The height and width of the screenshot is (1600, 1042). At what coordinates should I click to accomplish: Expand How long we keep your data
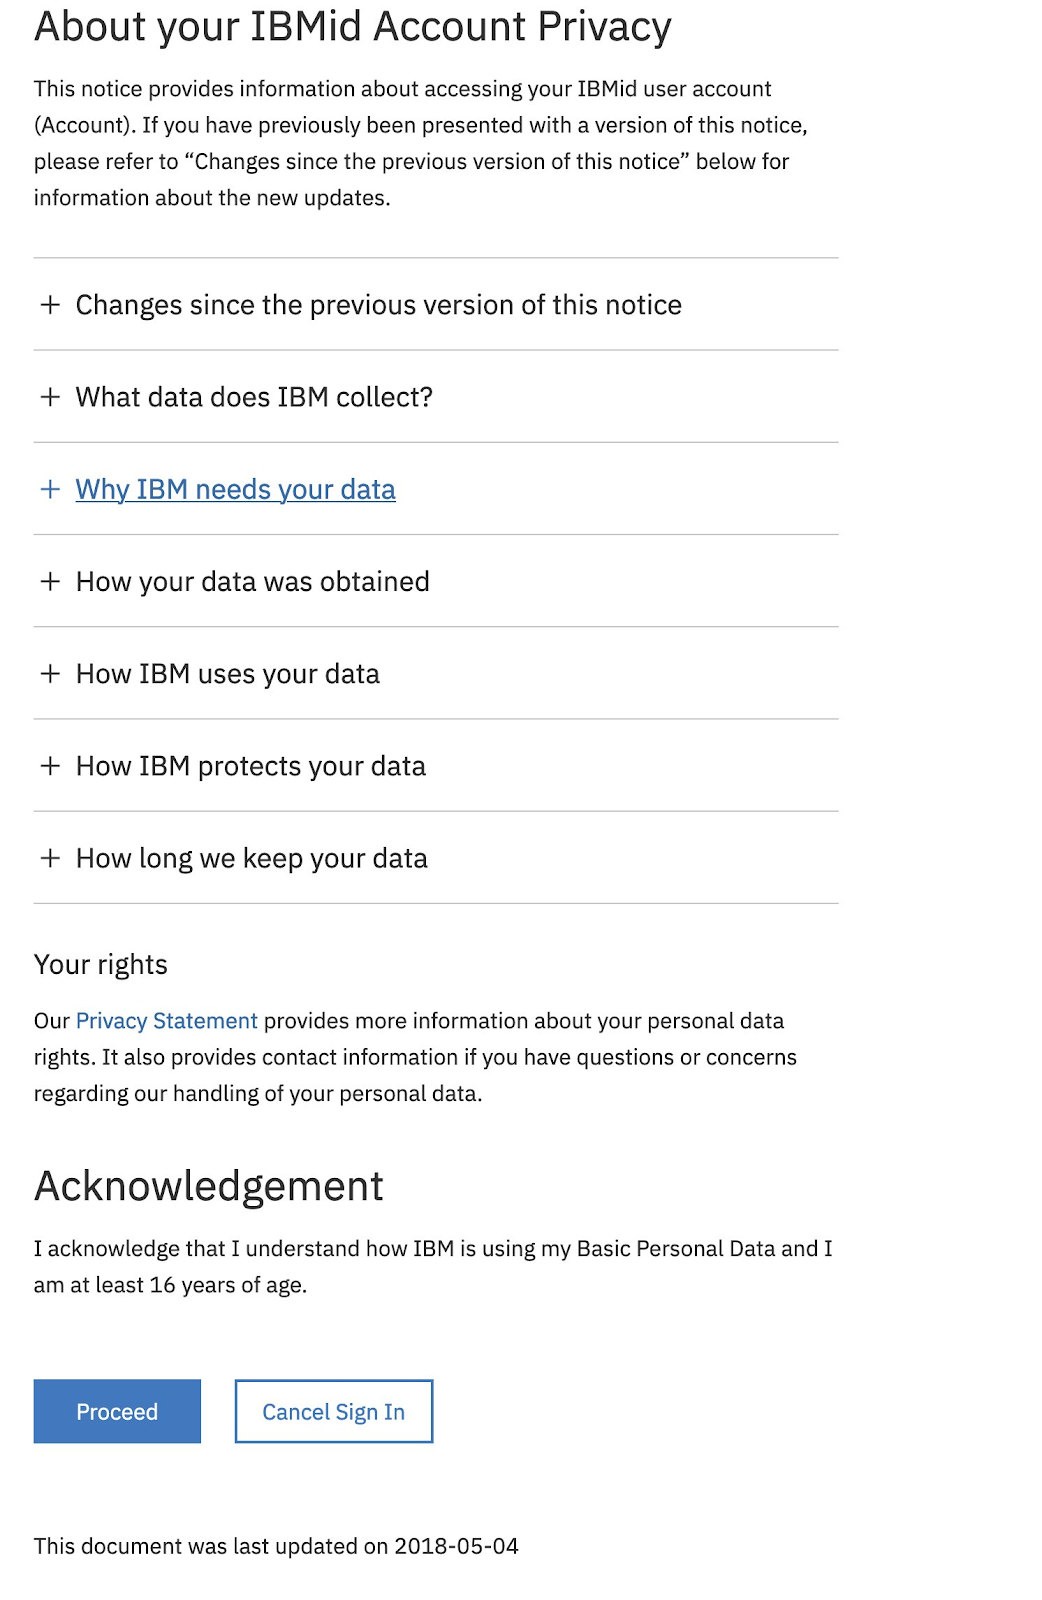click(x=251, y=858)
